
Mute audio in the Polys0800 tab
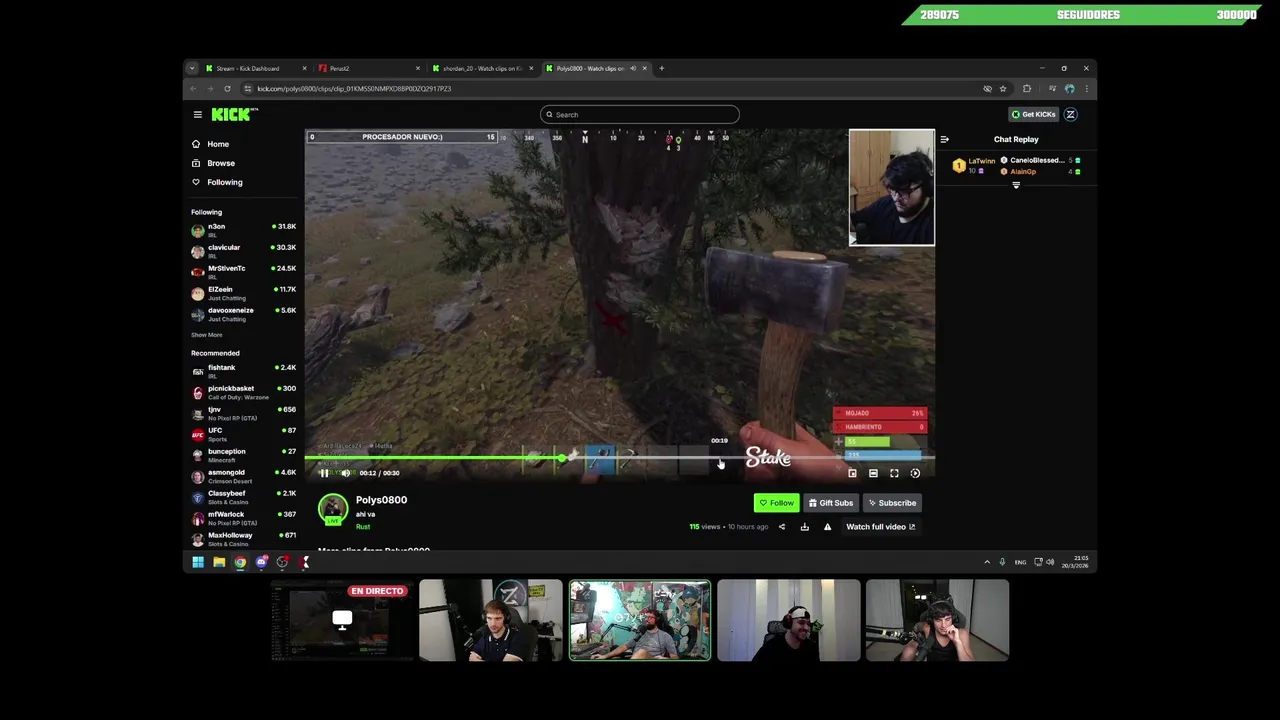tap(632, 68)
